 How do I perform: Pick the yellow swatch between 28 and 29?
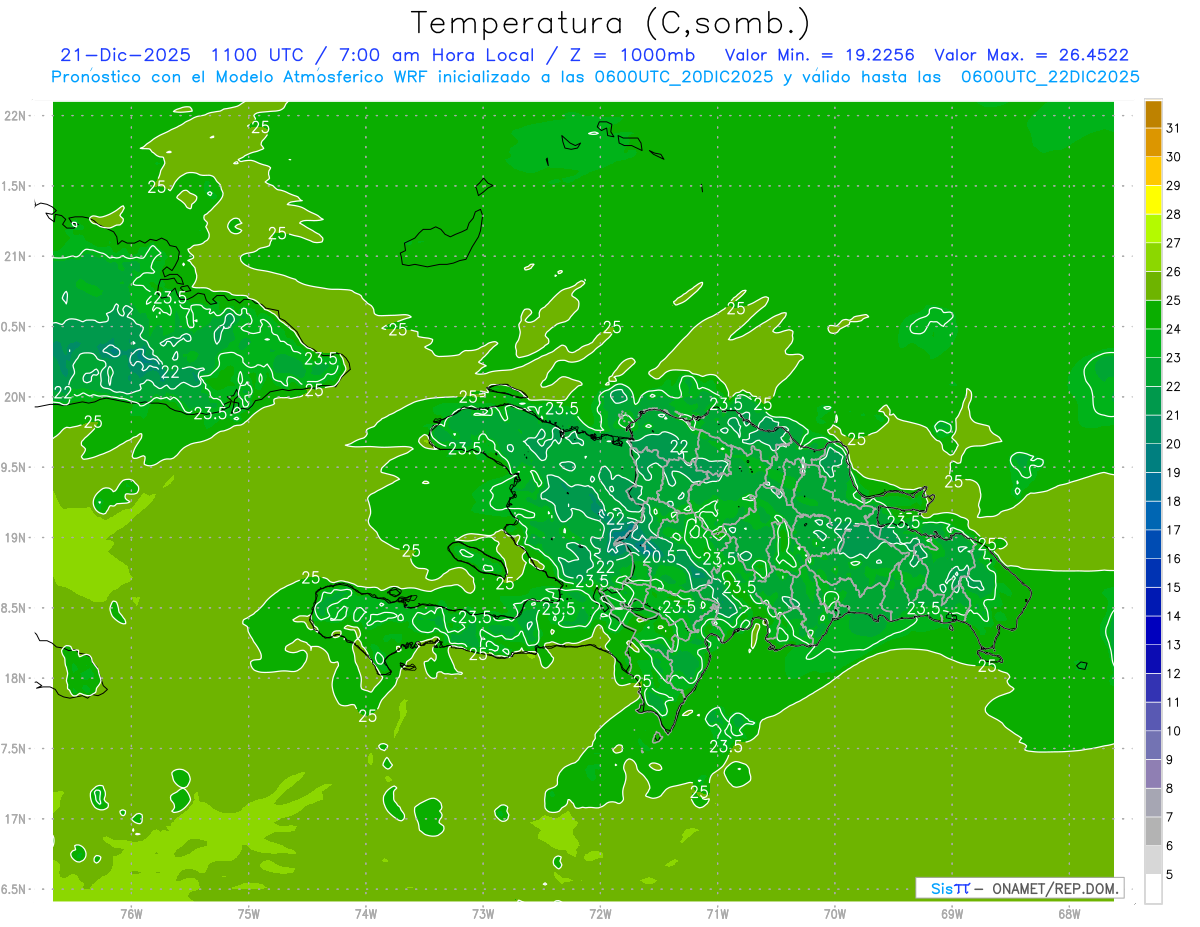coord(1153,200)
